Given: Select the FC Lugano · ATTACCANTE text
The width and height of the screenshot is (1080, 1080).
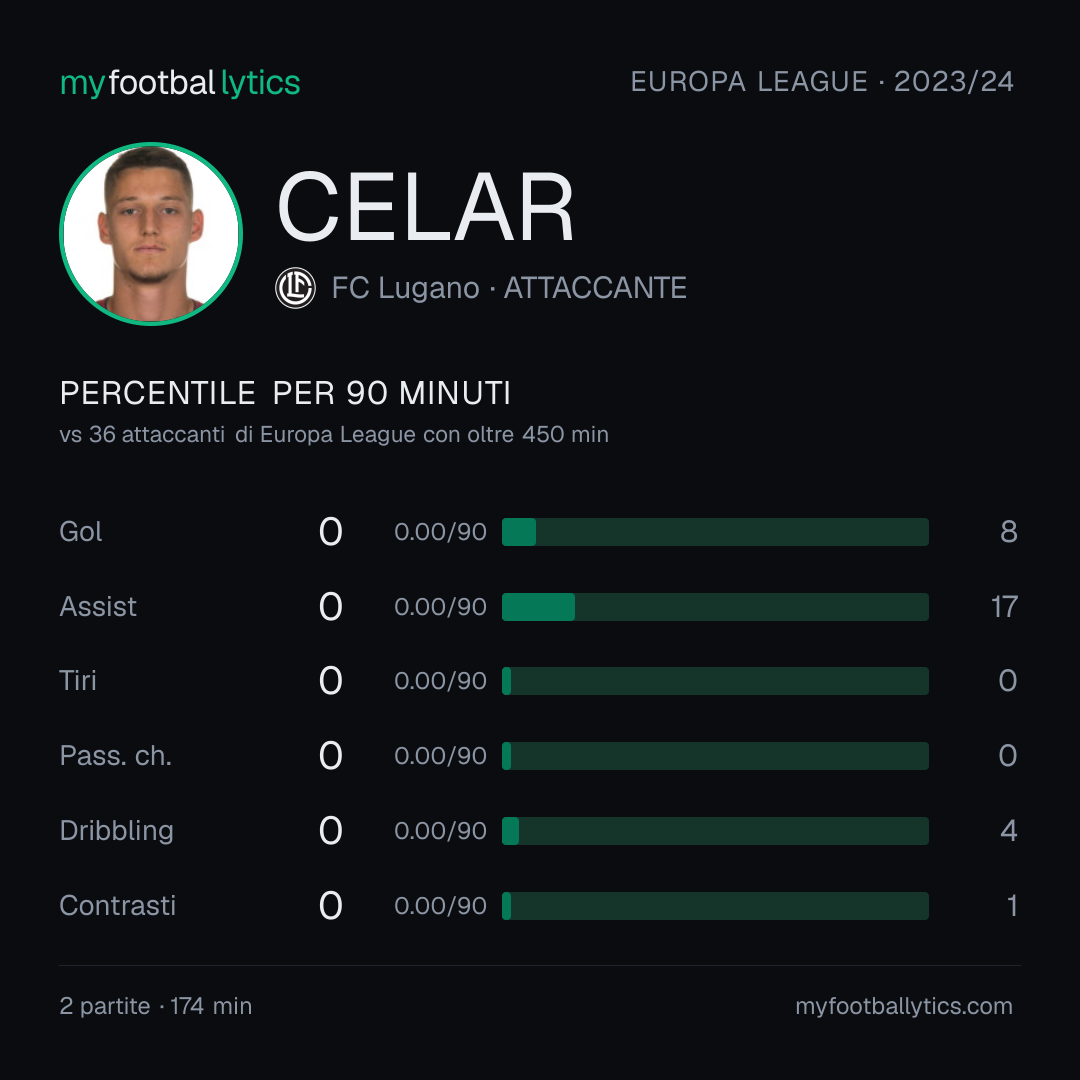Looking at the screenshot, I should (x=509, y=288).
